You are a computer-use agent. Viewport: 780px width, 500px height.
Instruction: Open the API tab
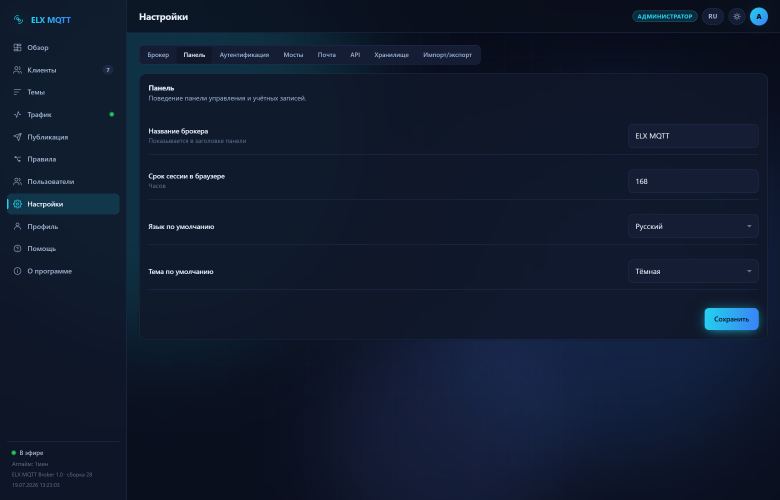pyautogui.click(x=355, y=55)
